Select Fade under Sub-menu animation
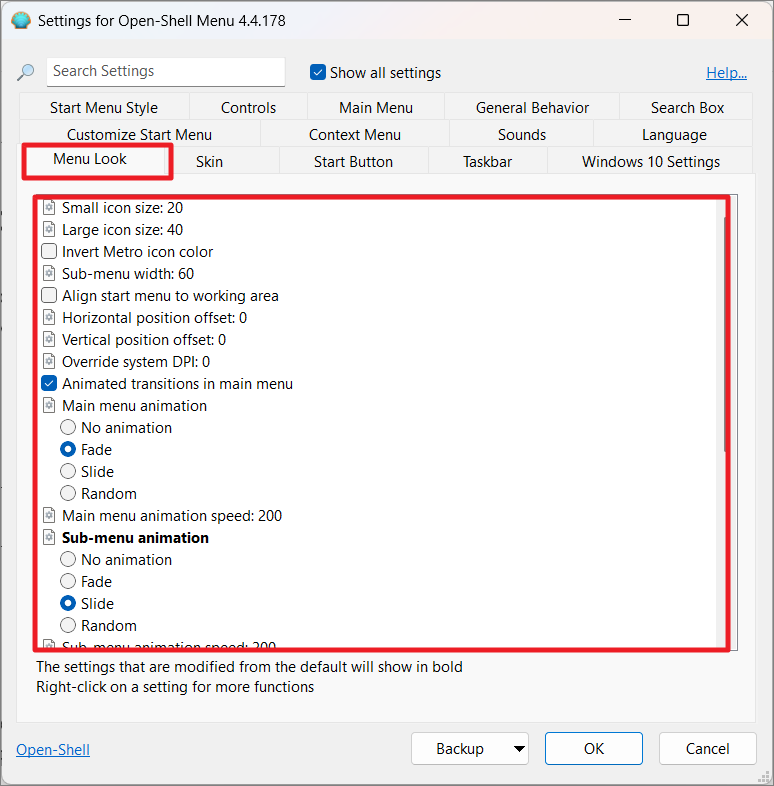This screenshot has width=774, height=786. tap(68, 581)
